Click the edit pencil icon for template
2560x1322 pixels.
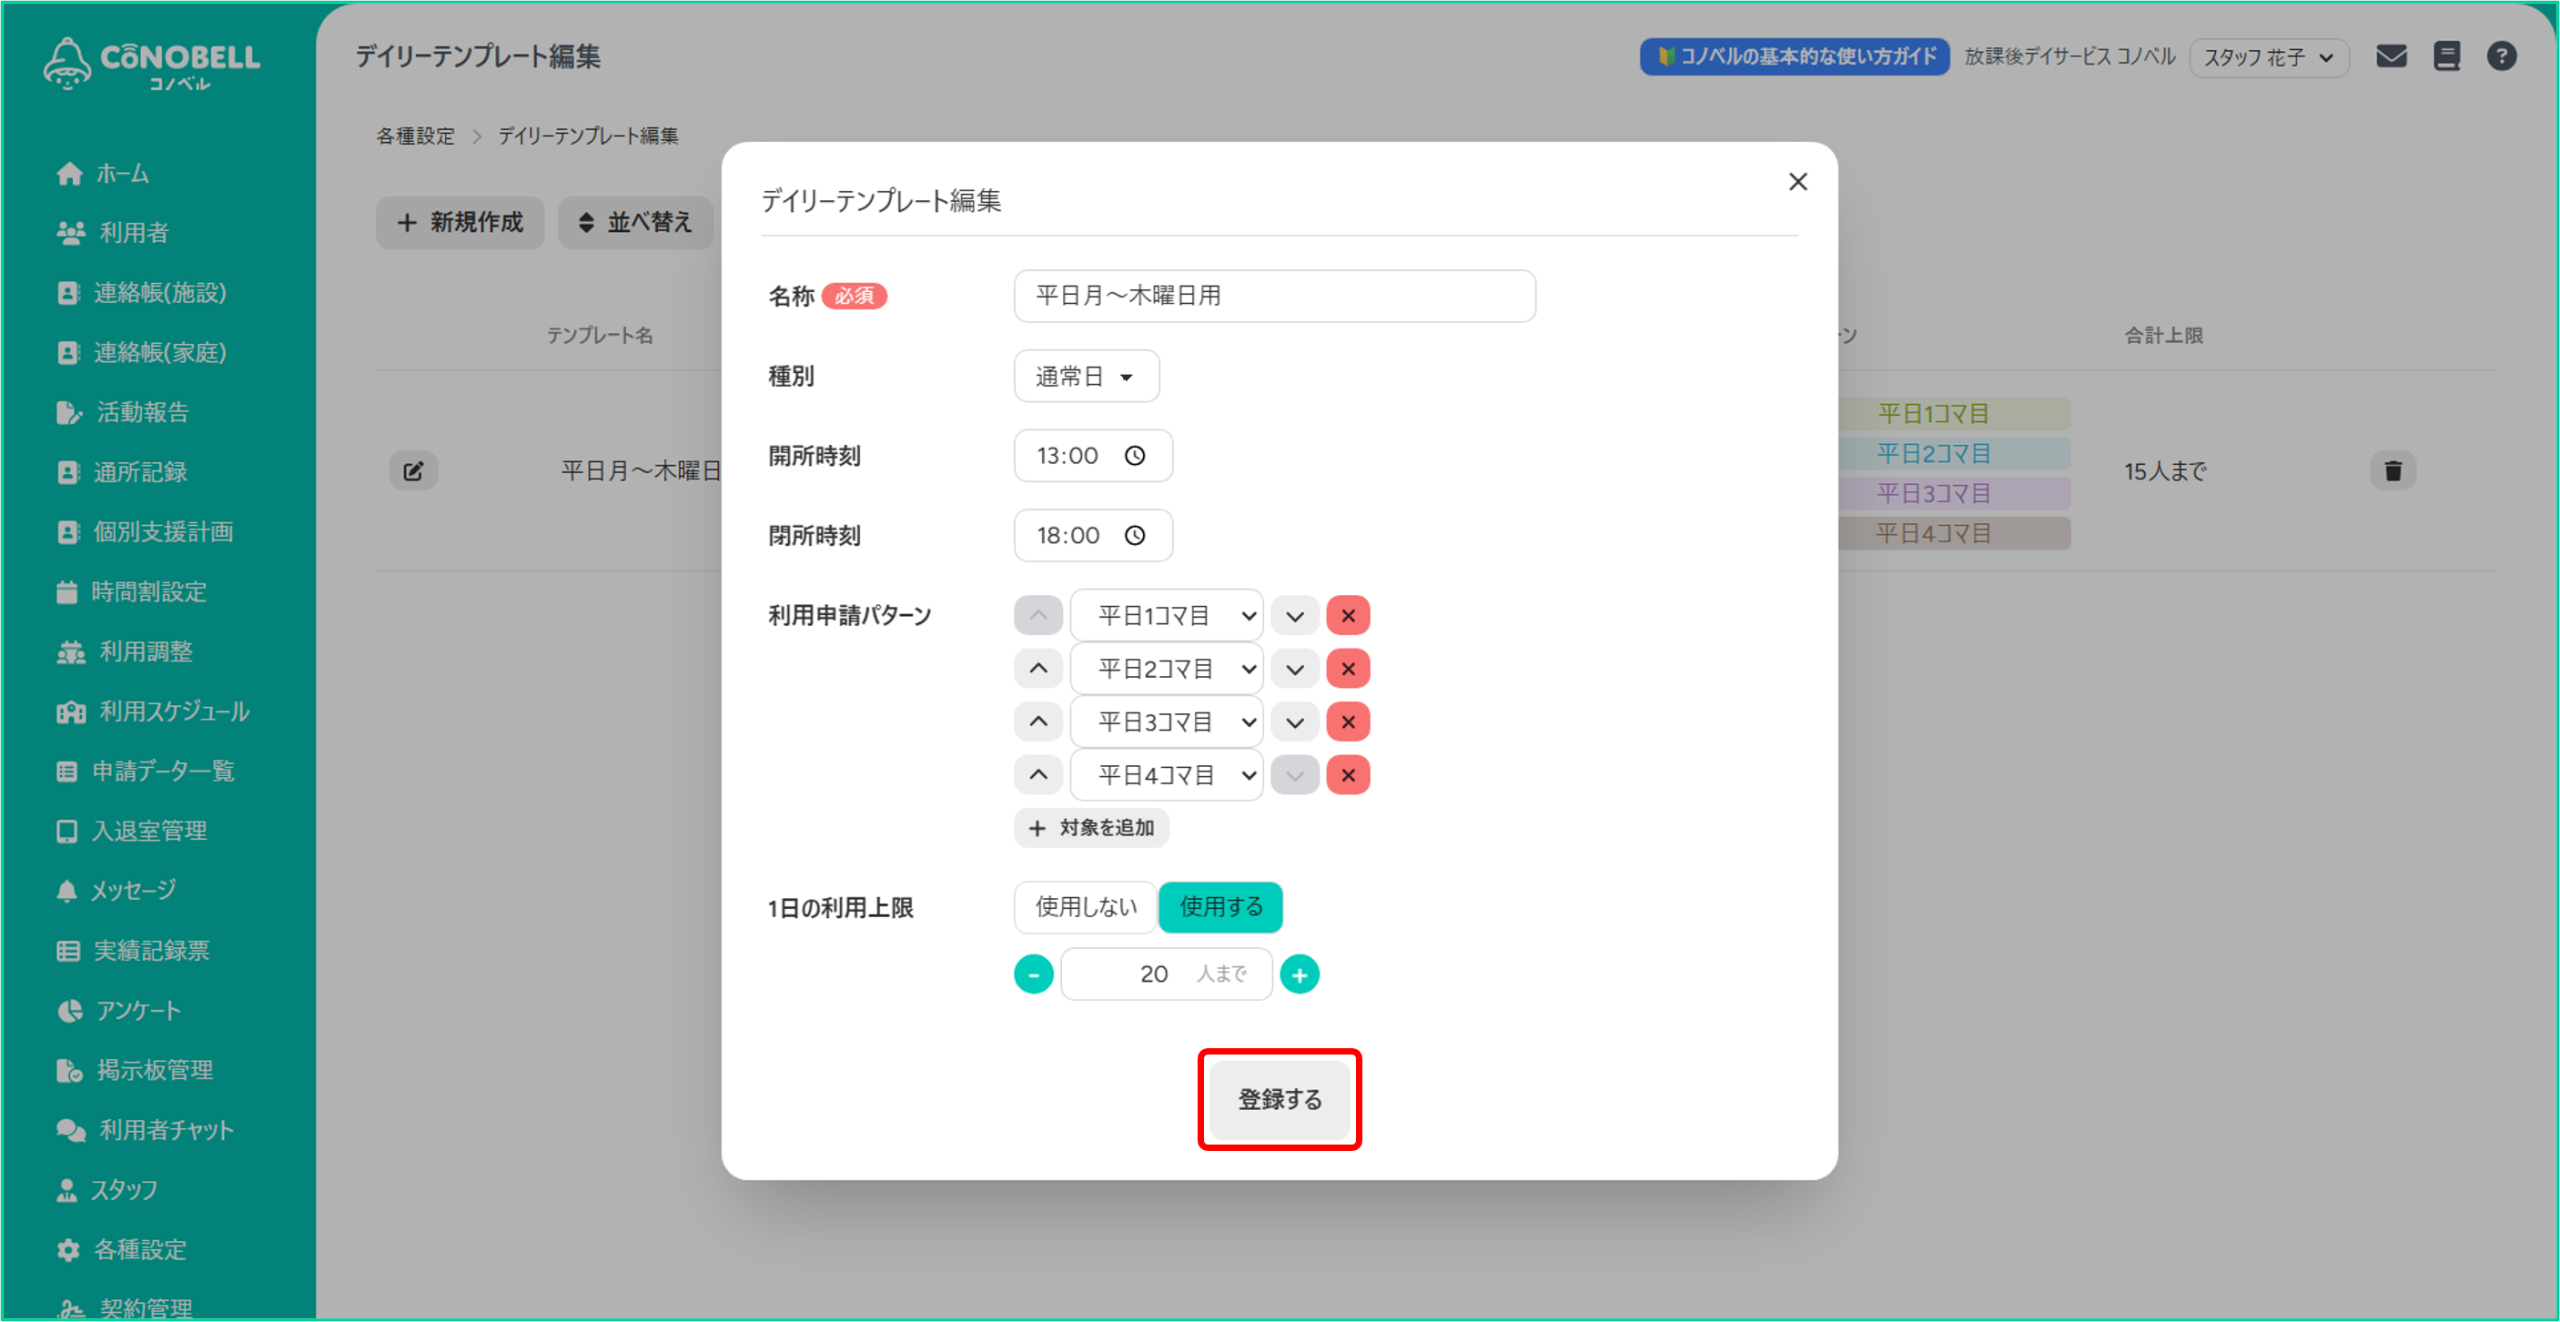[x=413, y=471]
